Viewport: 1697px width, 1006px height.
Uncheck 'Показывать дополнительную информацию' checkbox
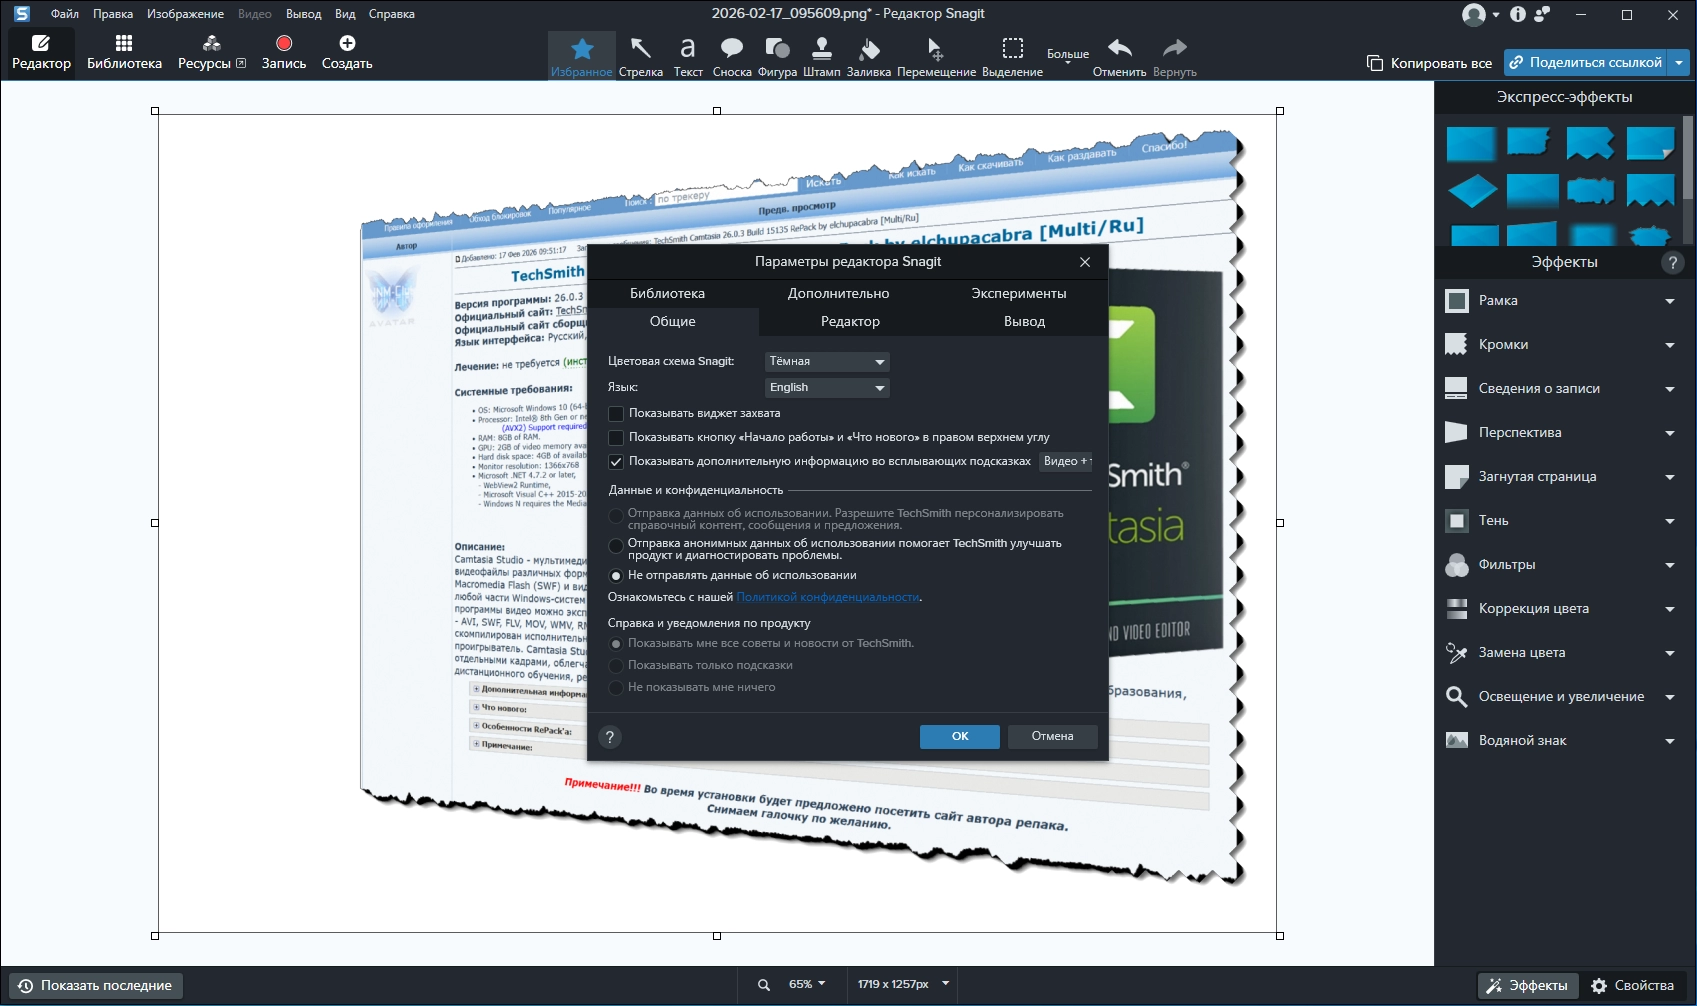(x=616, y=462)
